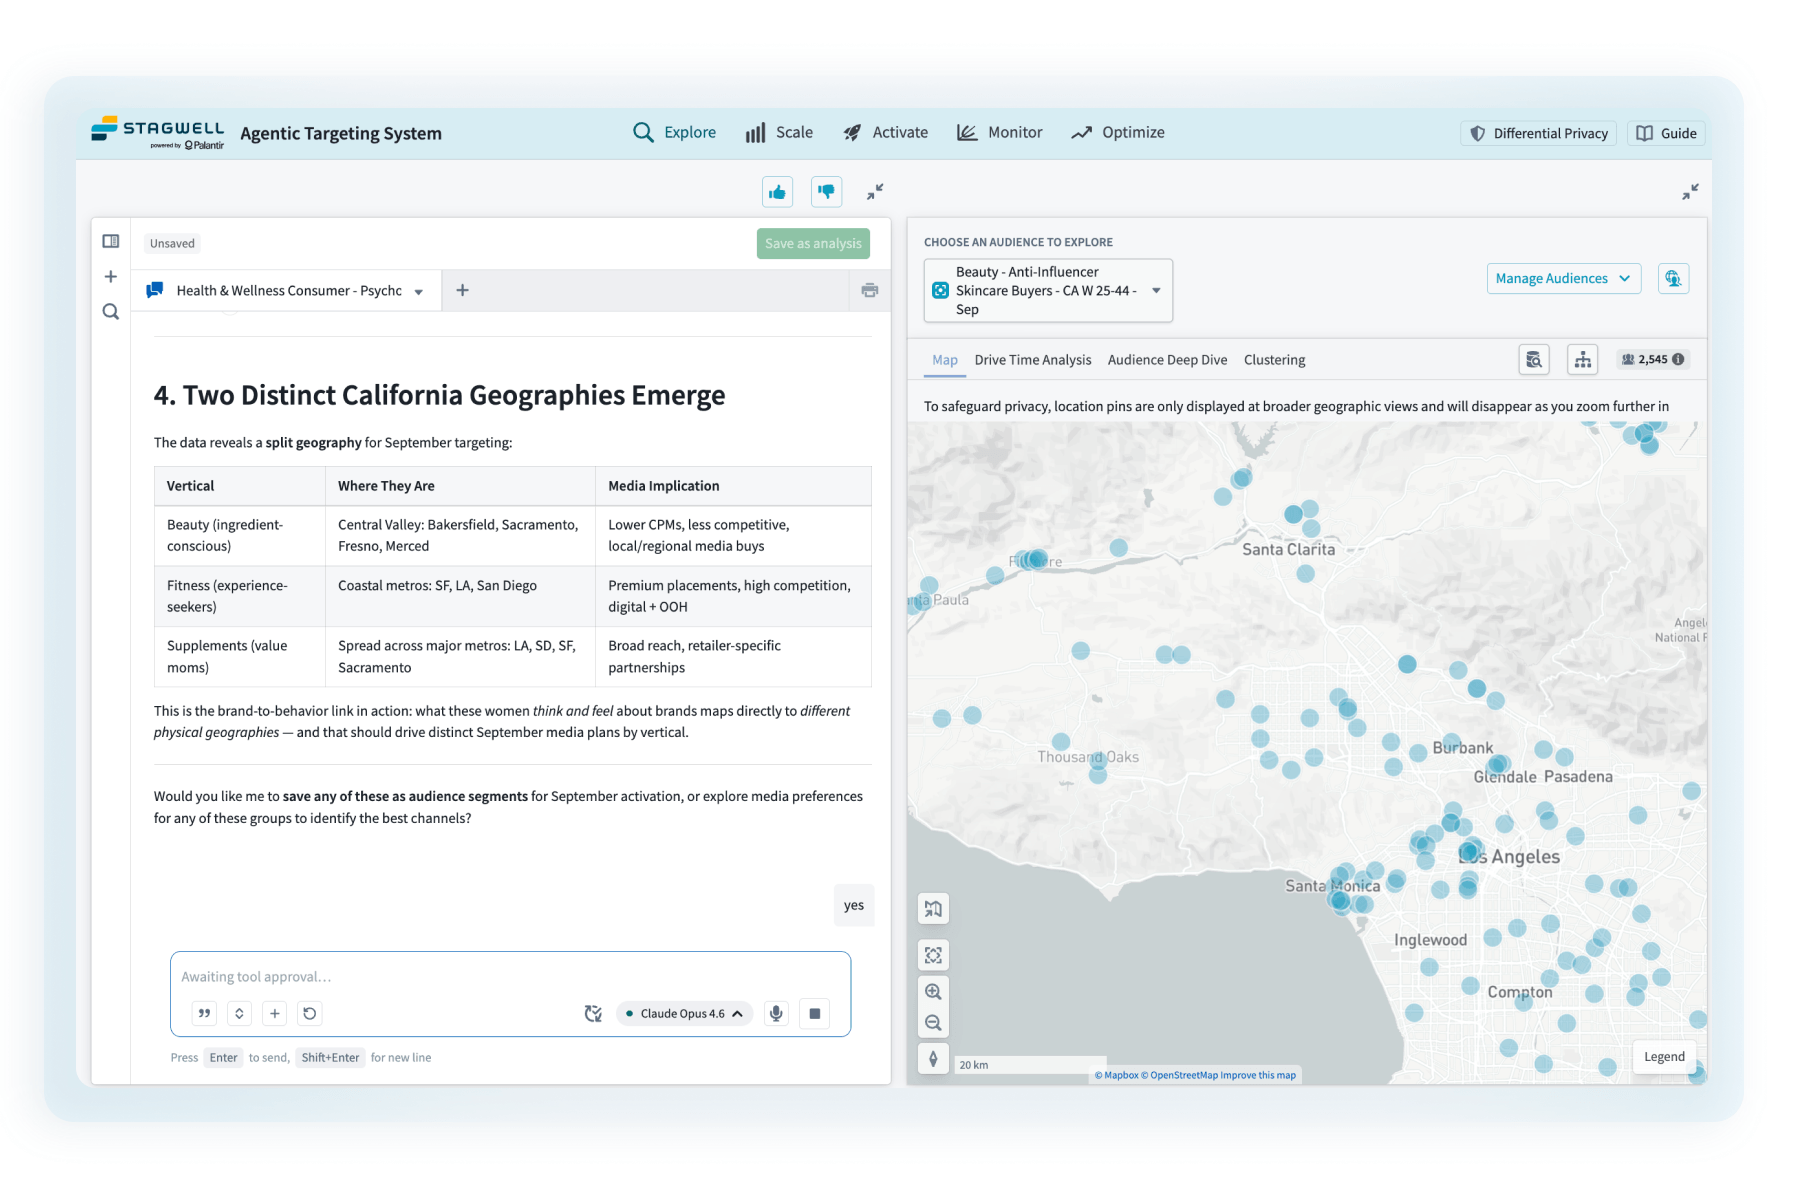Open the Monitor section
The width and height of the screenshot is (1800, 1200).
pos(1000,133)
